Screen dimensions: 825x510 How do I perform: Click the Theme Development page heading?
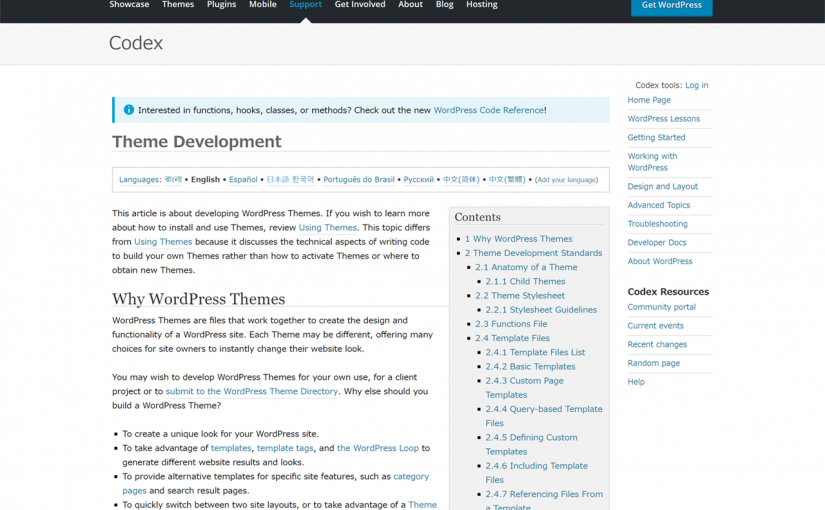[197, 142]
